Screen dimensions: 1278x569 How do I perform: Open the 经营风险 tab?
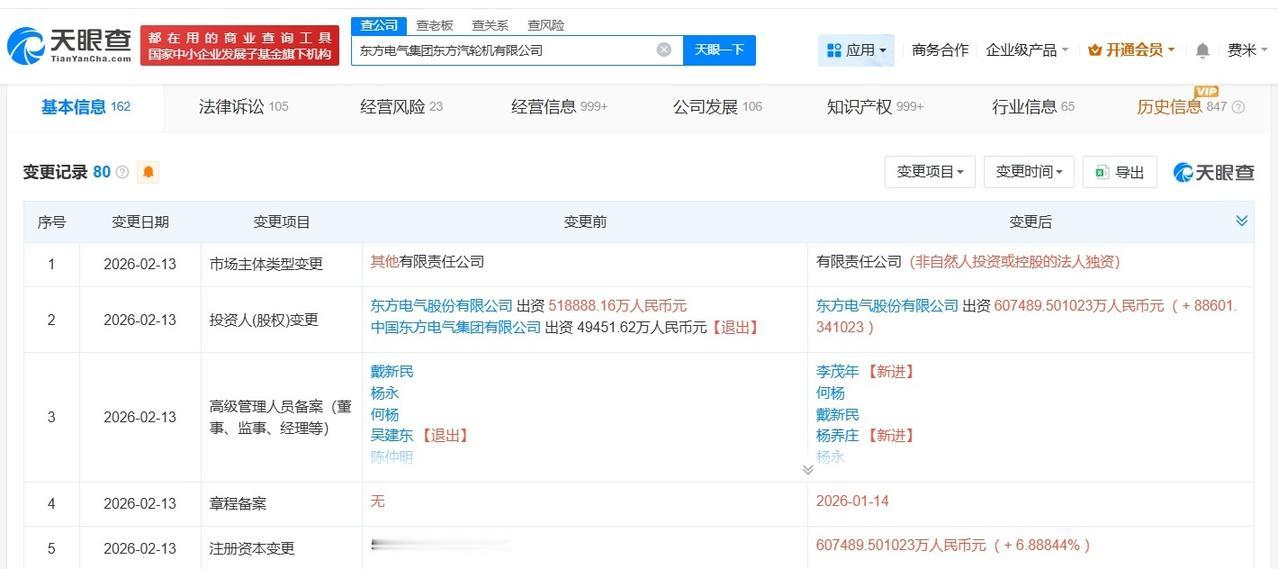coord(401,107)
